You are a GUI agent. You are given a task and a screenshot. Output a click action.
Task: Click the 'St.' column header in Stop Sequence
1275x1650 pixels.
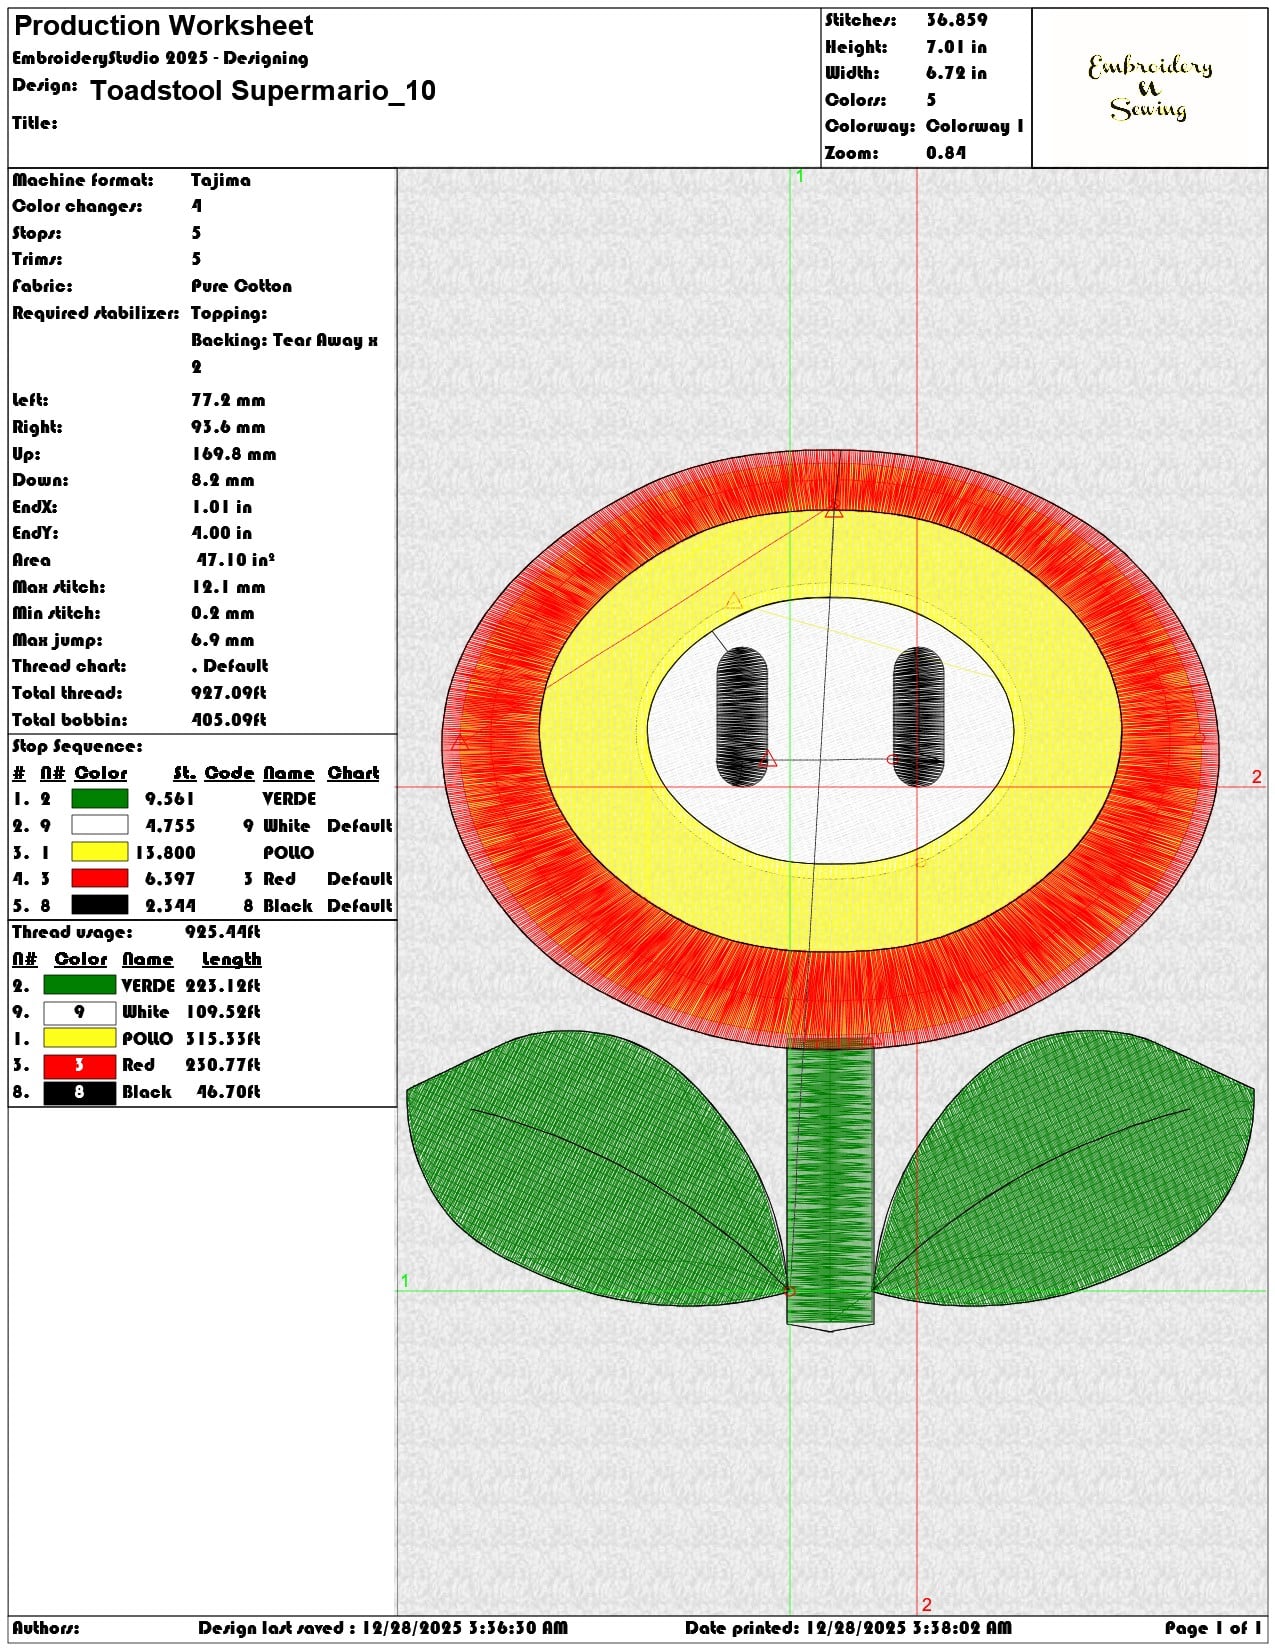click(184, 773)
